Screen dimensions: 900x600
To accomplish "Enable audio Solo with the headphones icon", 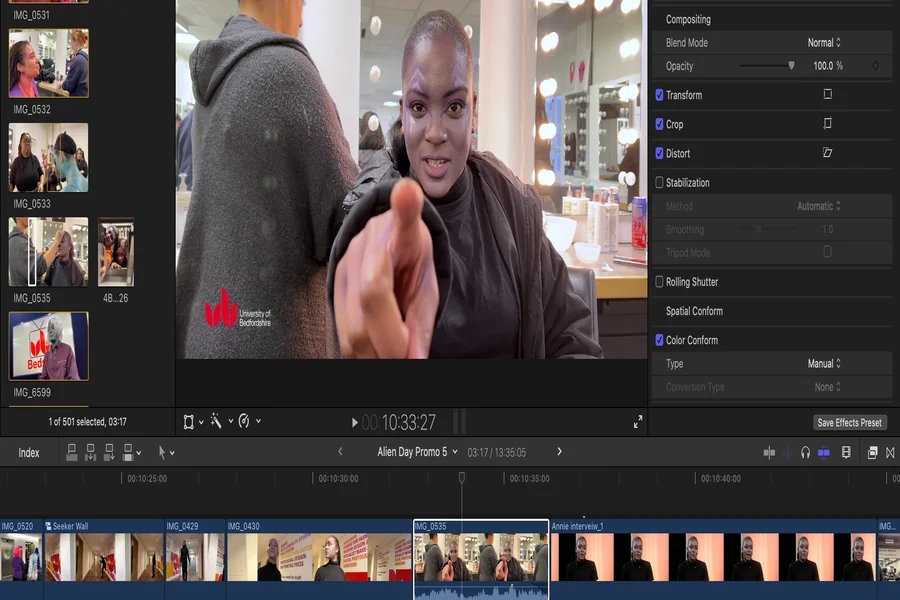I will tap(805, 451).
